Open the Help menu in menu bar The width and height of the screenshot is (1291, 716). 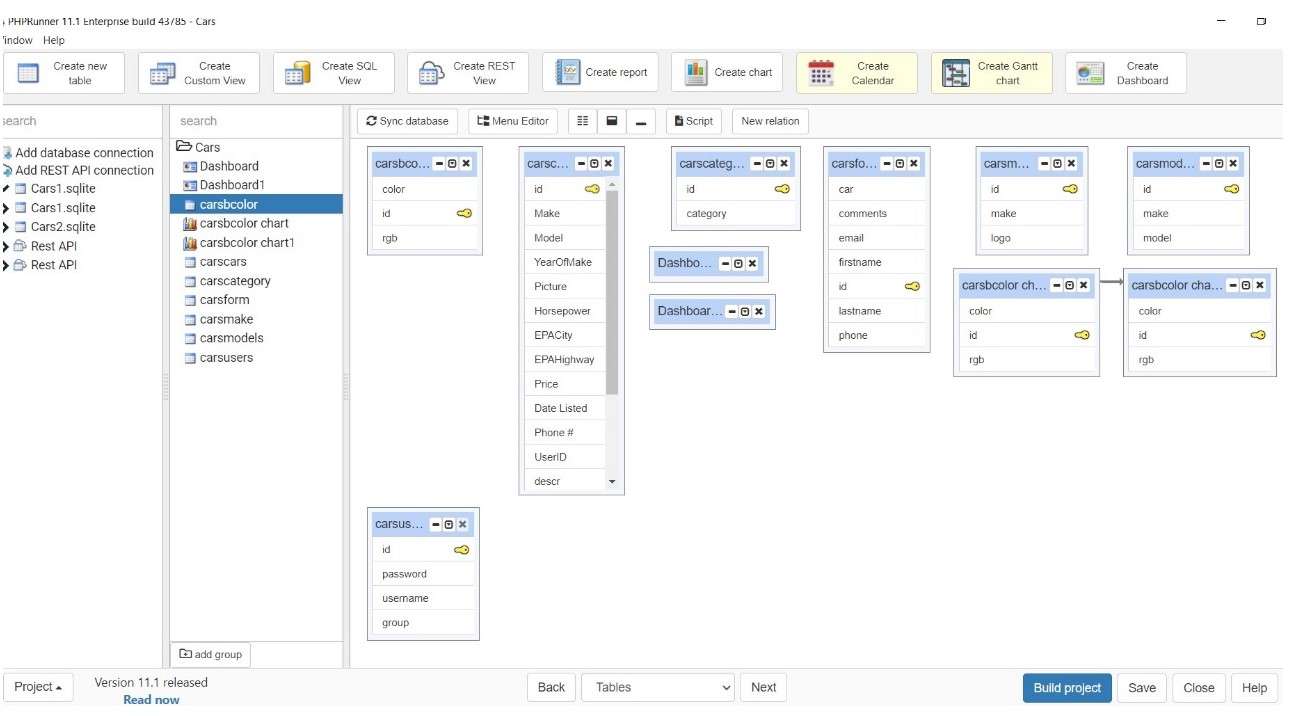coord(54,40)
